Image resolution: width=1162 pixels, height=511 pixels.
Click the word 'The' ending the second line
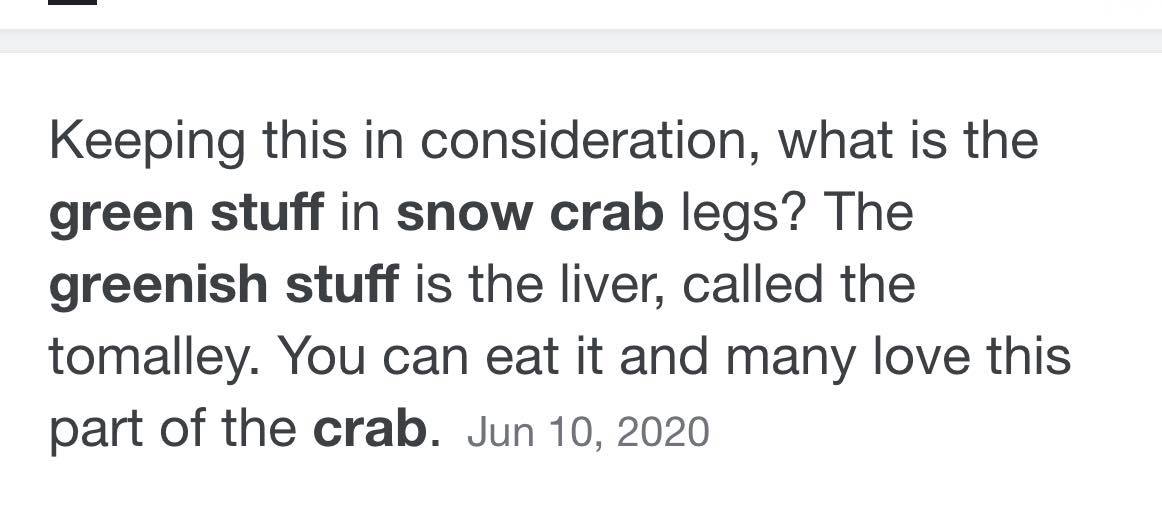(x=868, y=213)
